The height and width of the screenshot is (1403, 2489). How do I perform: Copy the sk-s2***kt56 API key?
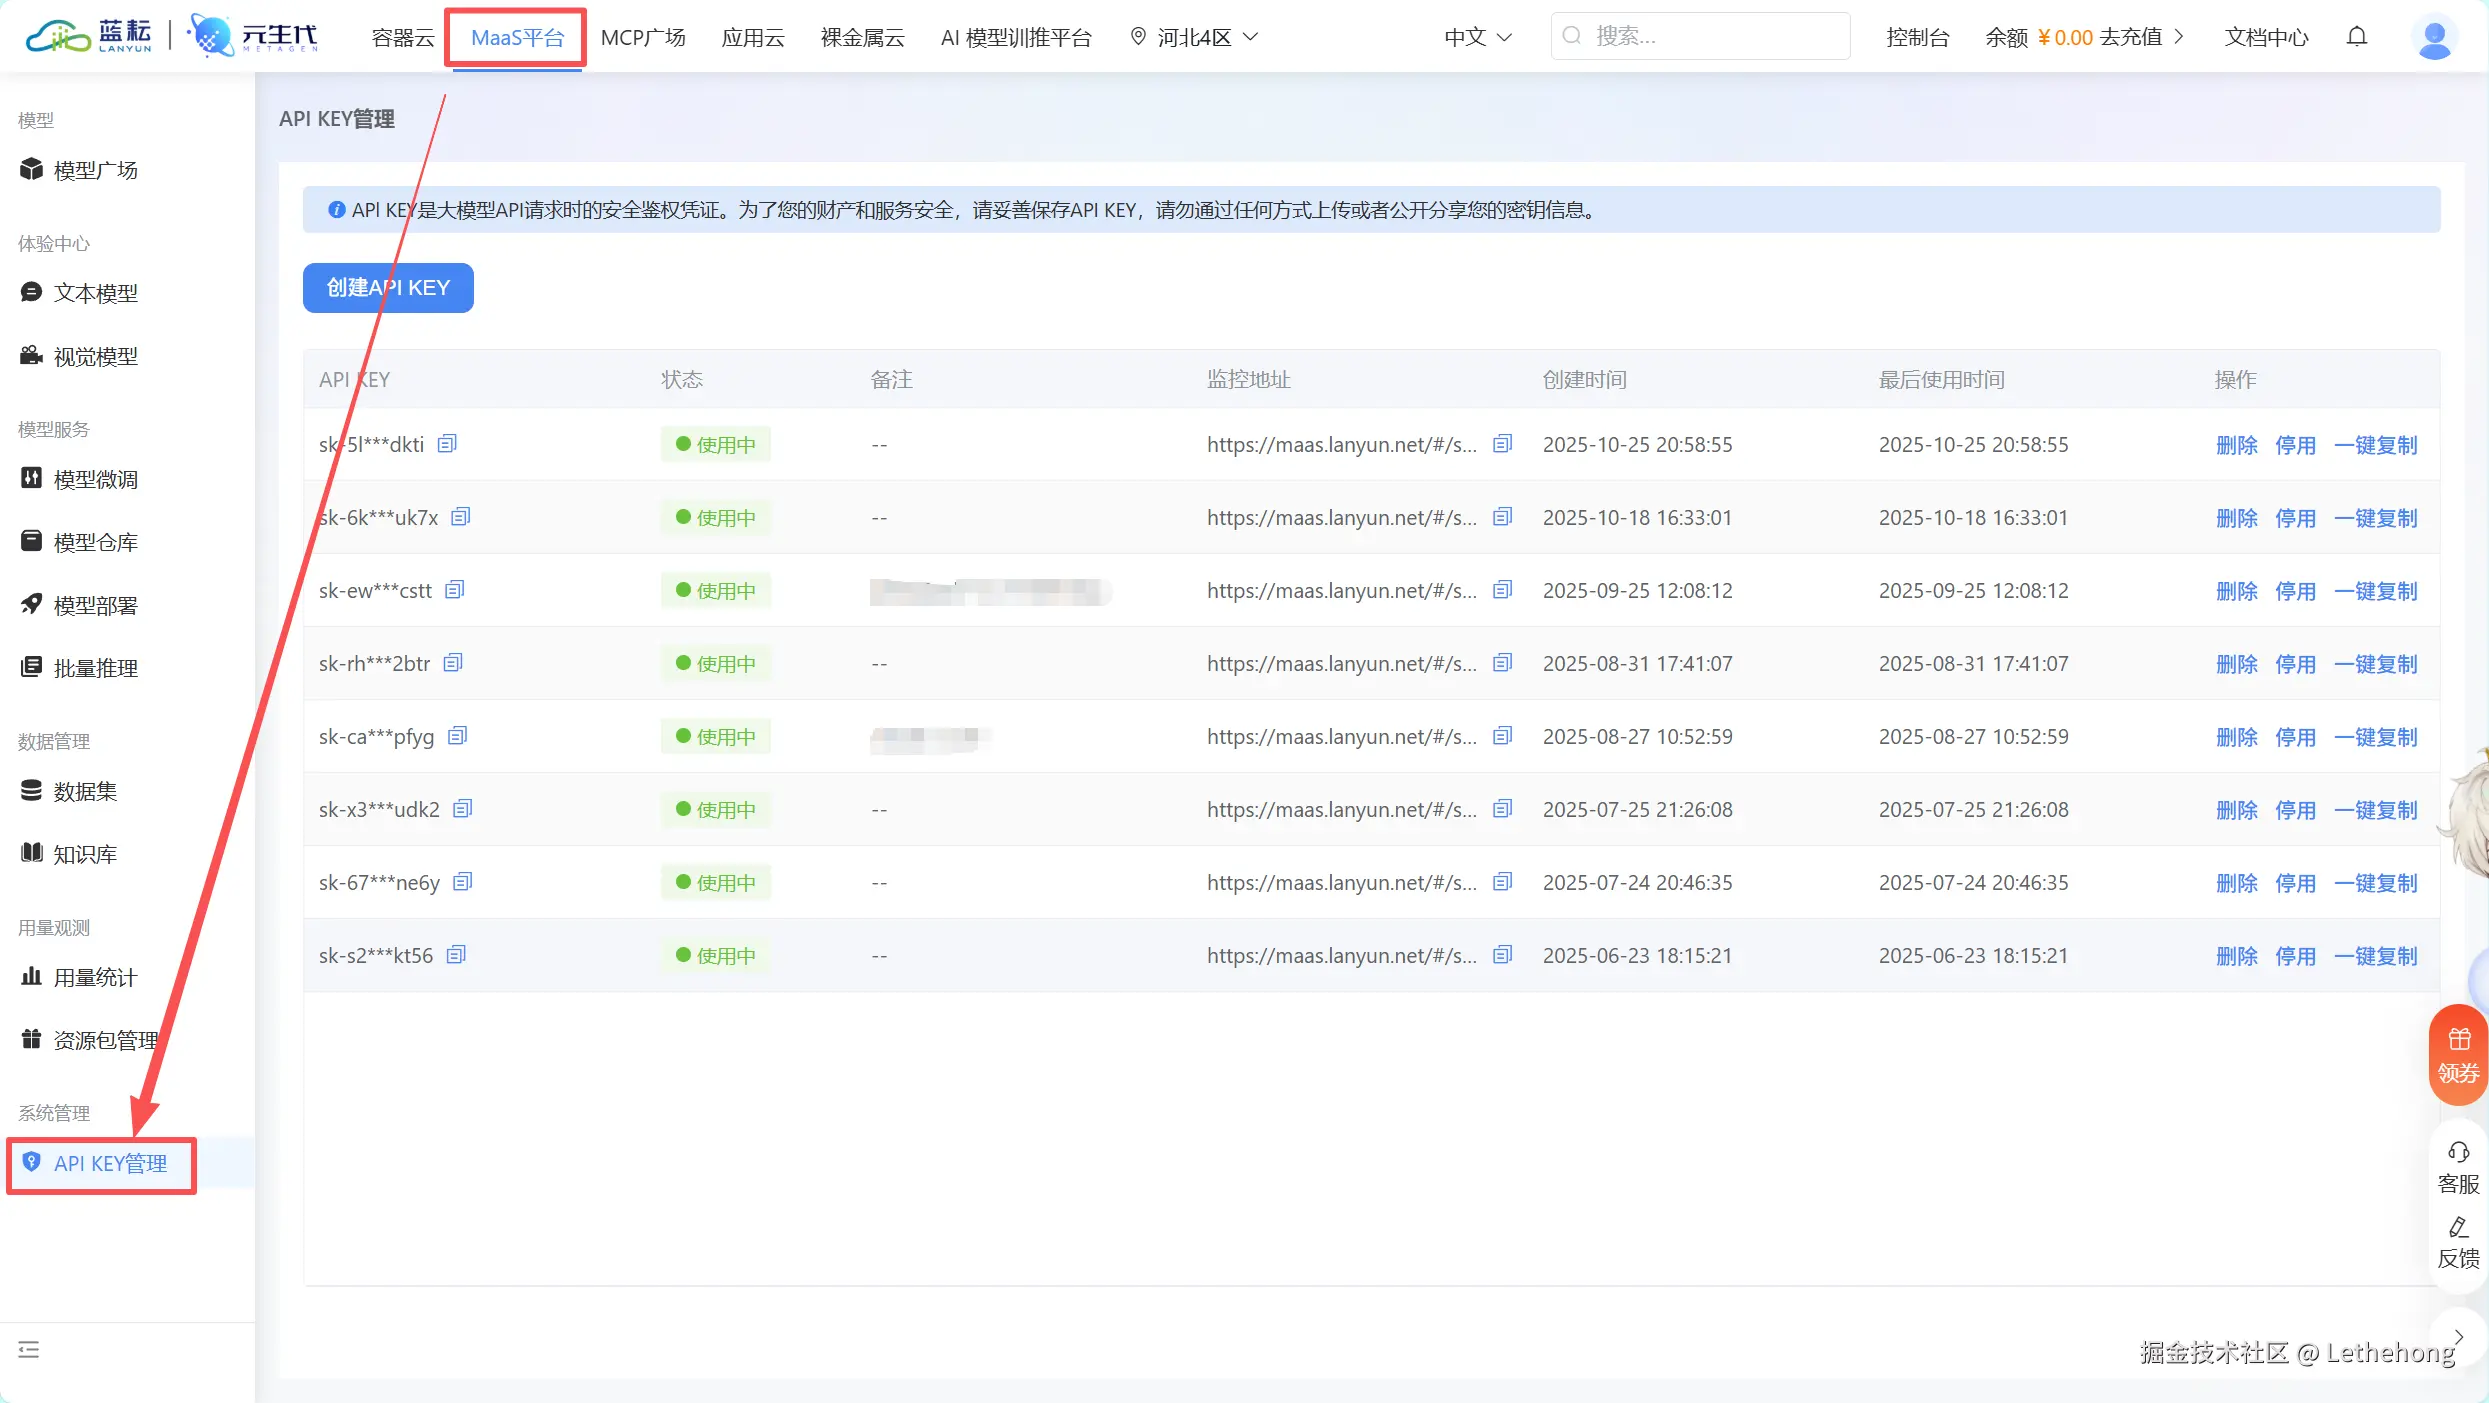456,954
